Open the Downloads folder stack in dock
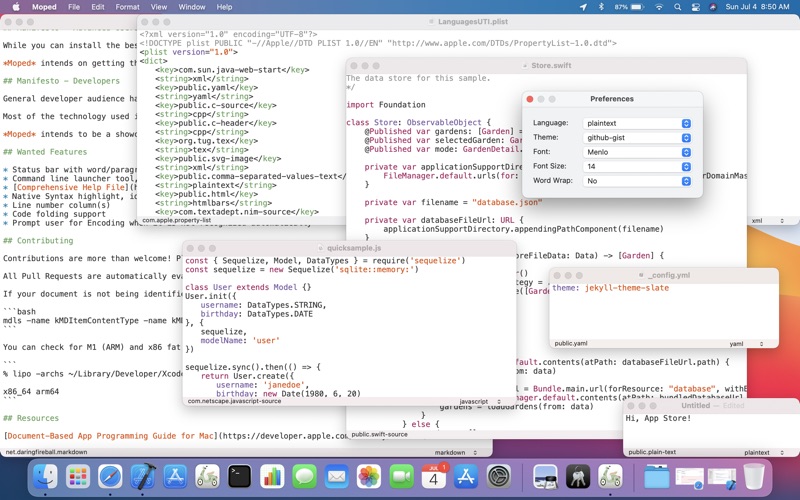The height and width of the screenshot is (500, 800). coord(657,478)
